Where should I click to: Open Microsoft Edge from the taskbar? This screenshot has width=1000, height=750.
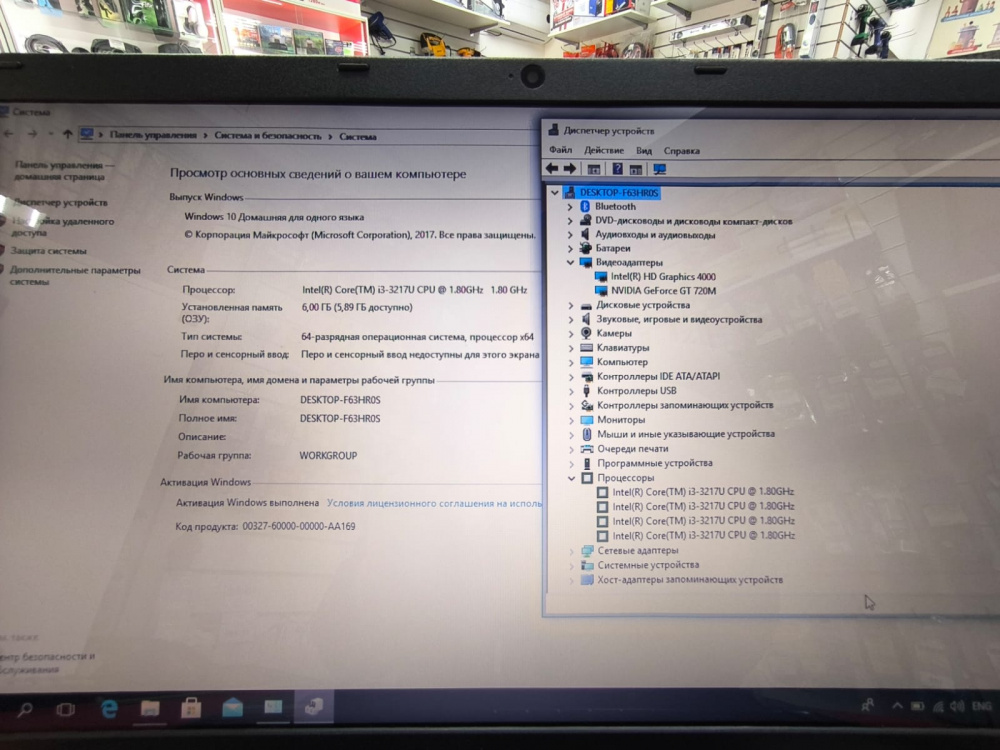coord(109,708)
